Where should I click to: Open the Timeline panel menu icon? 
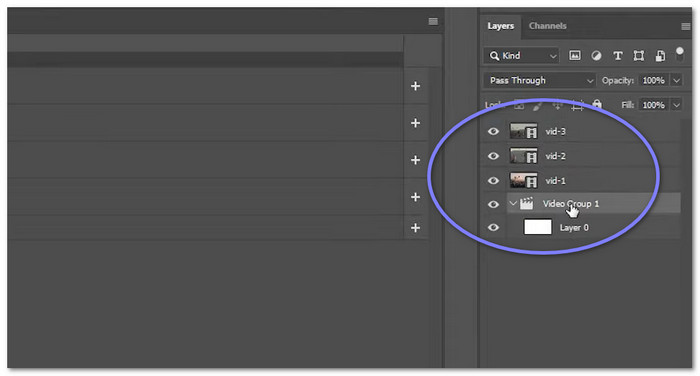tap(433, 21)
